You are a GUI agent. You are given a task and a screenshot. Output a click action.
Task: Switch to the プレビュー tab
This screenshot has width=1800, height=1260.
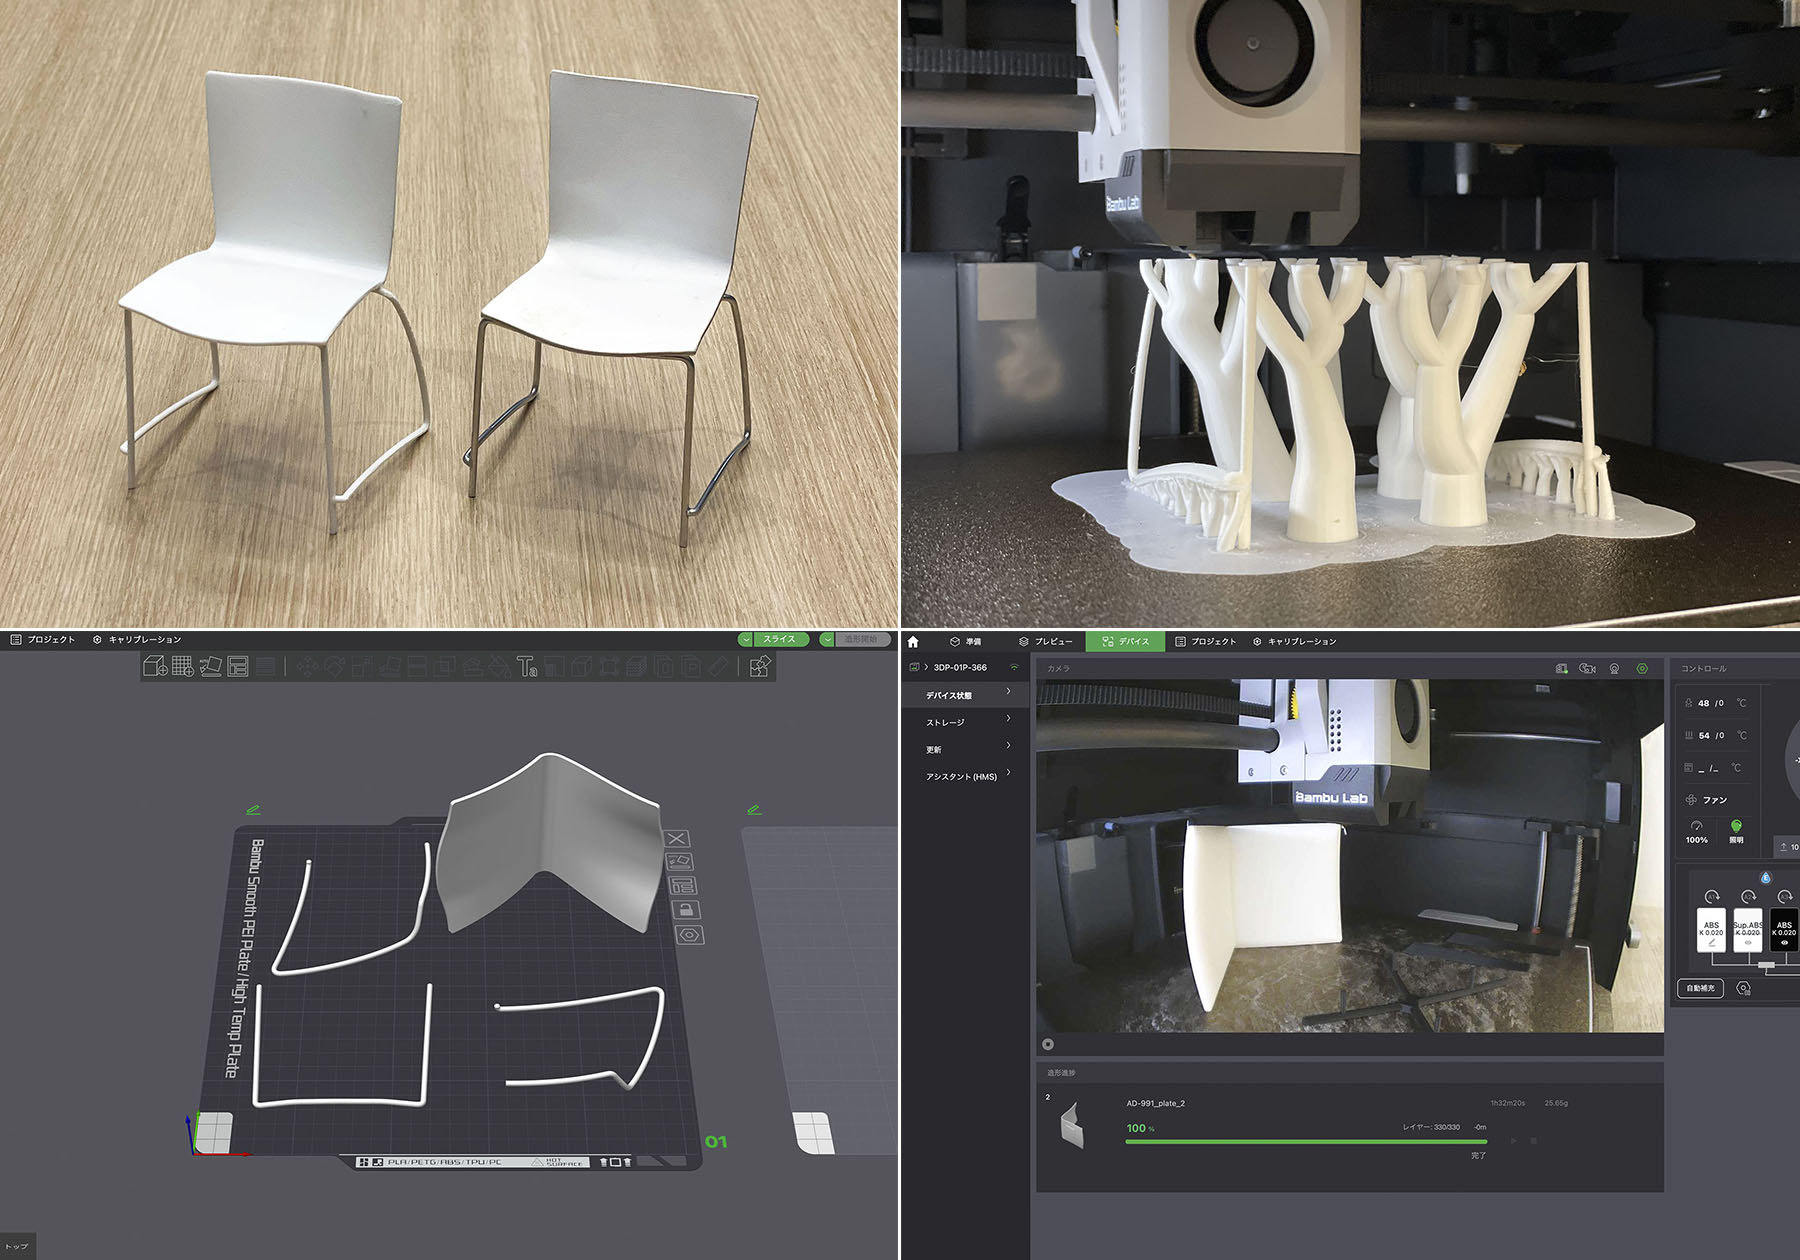[1045, 642]
